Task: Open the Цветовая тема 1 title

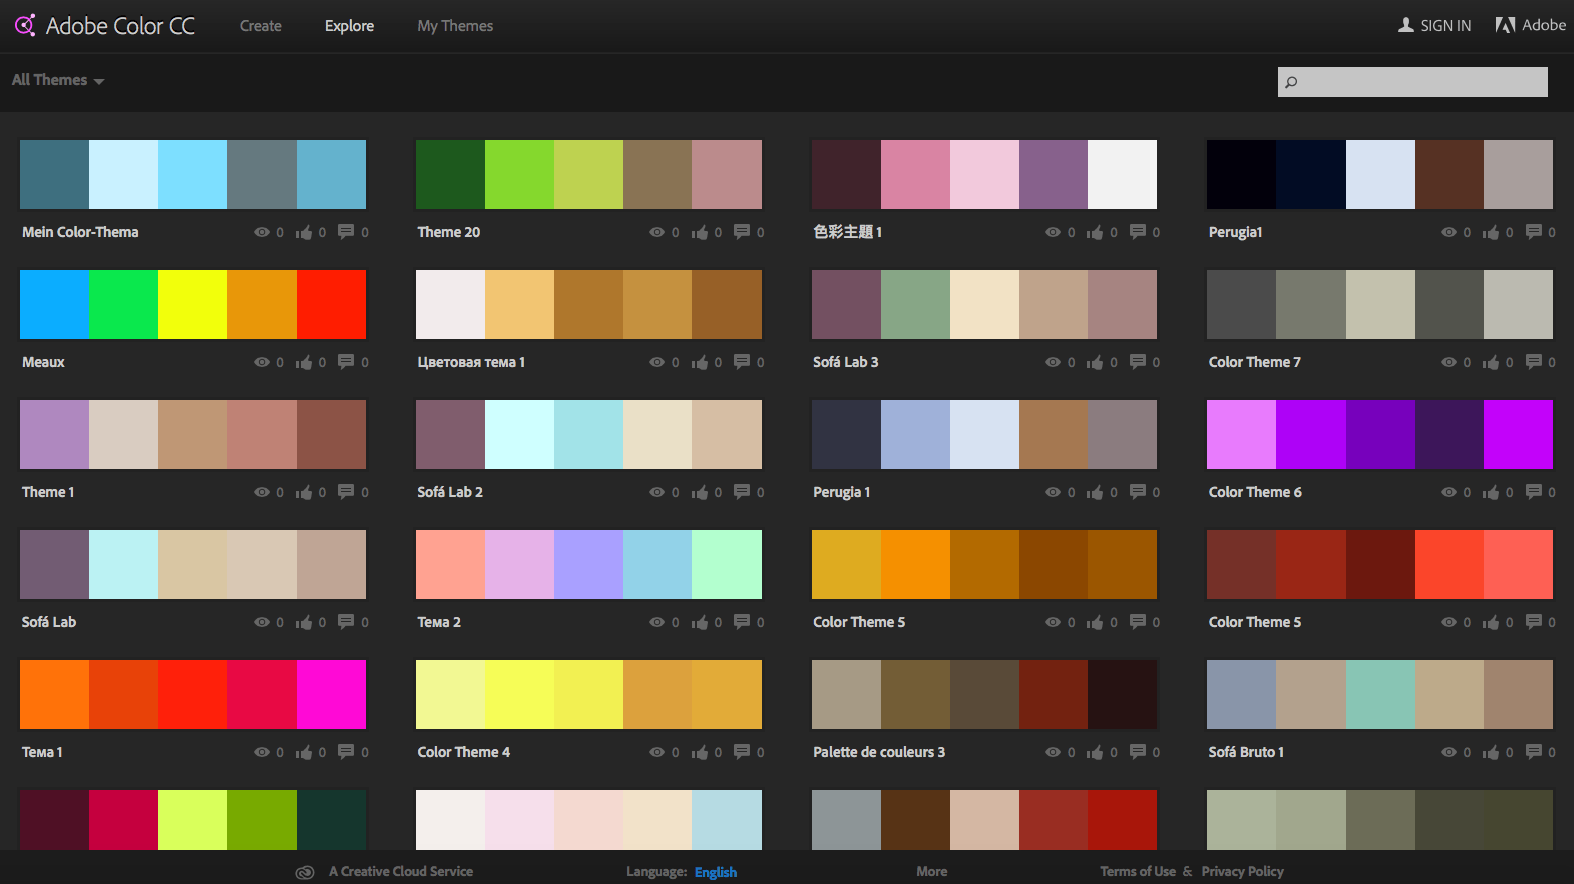Action: [x=471, y=362]
